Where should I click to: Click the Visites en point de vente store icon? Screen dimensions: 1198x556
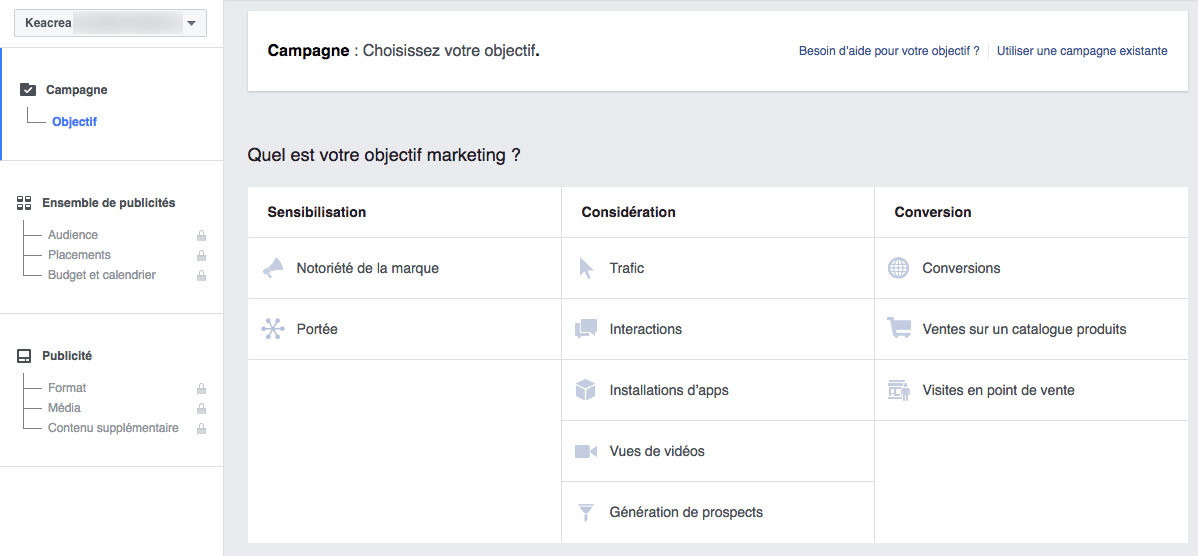pyautogui.click(x=899, y=390)
